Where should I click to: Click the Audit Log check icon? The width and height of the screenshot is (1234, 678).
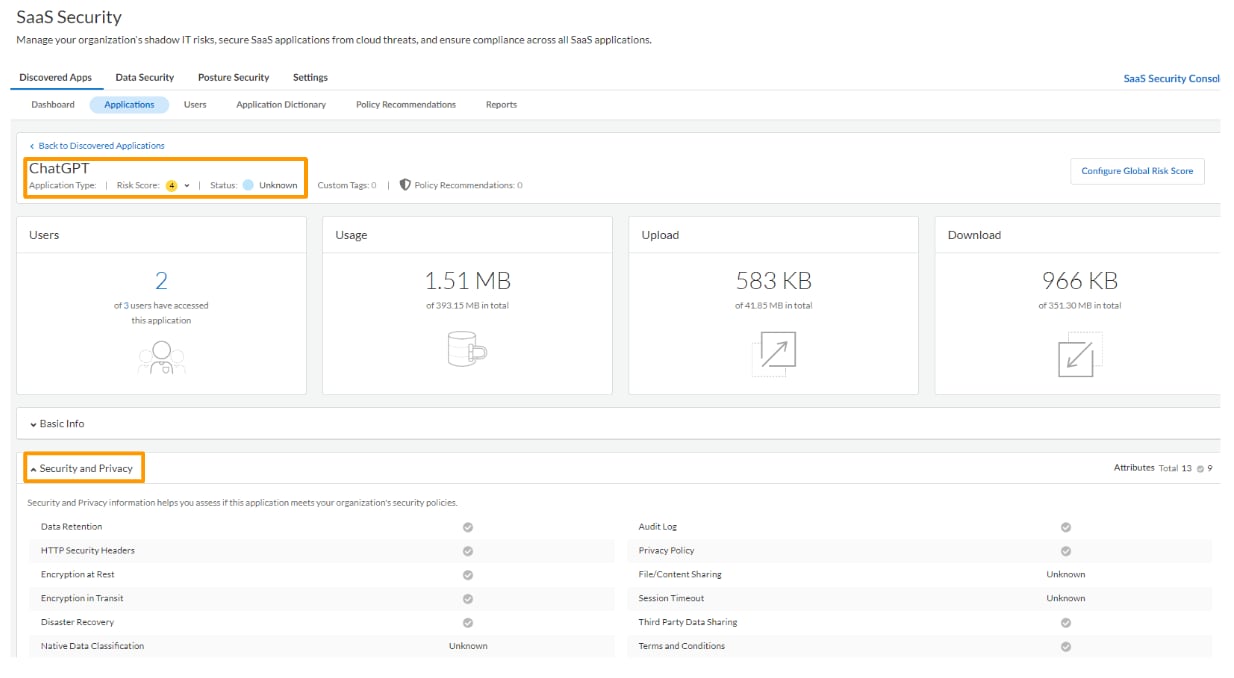[x=1066, y=527]
